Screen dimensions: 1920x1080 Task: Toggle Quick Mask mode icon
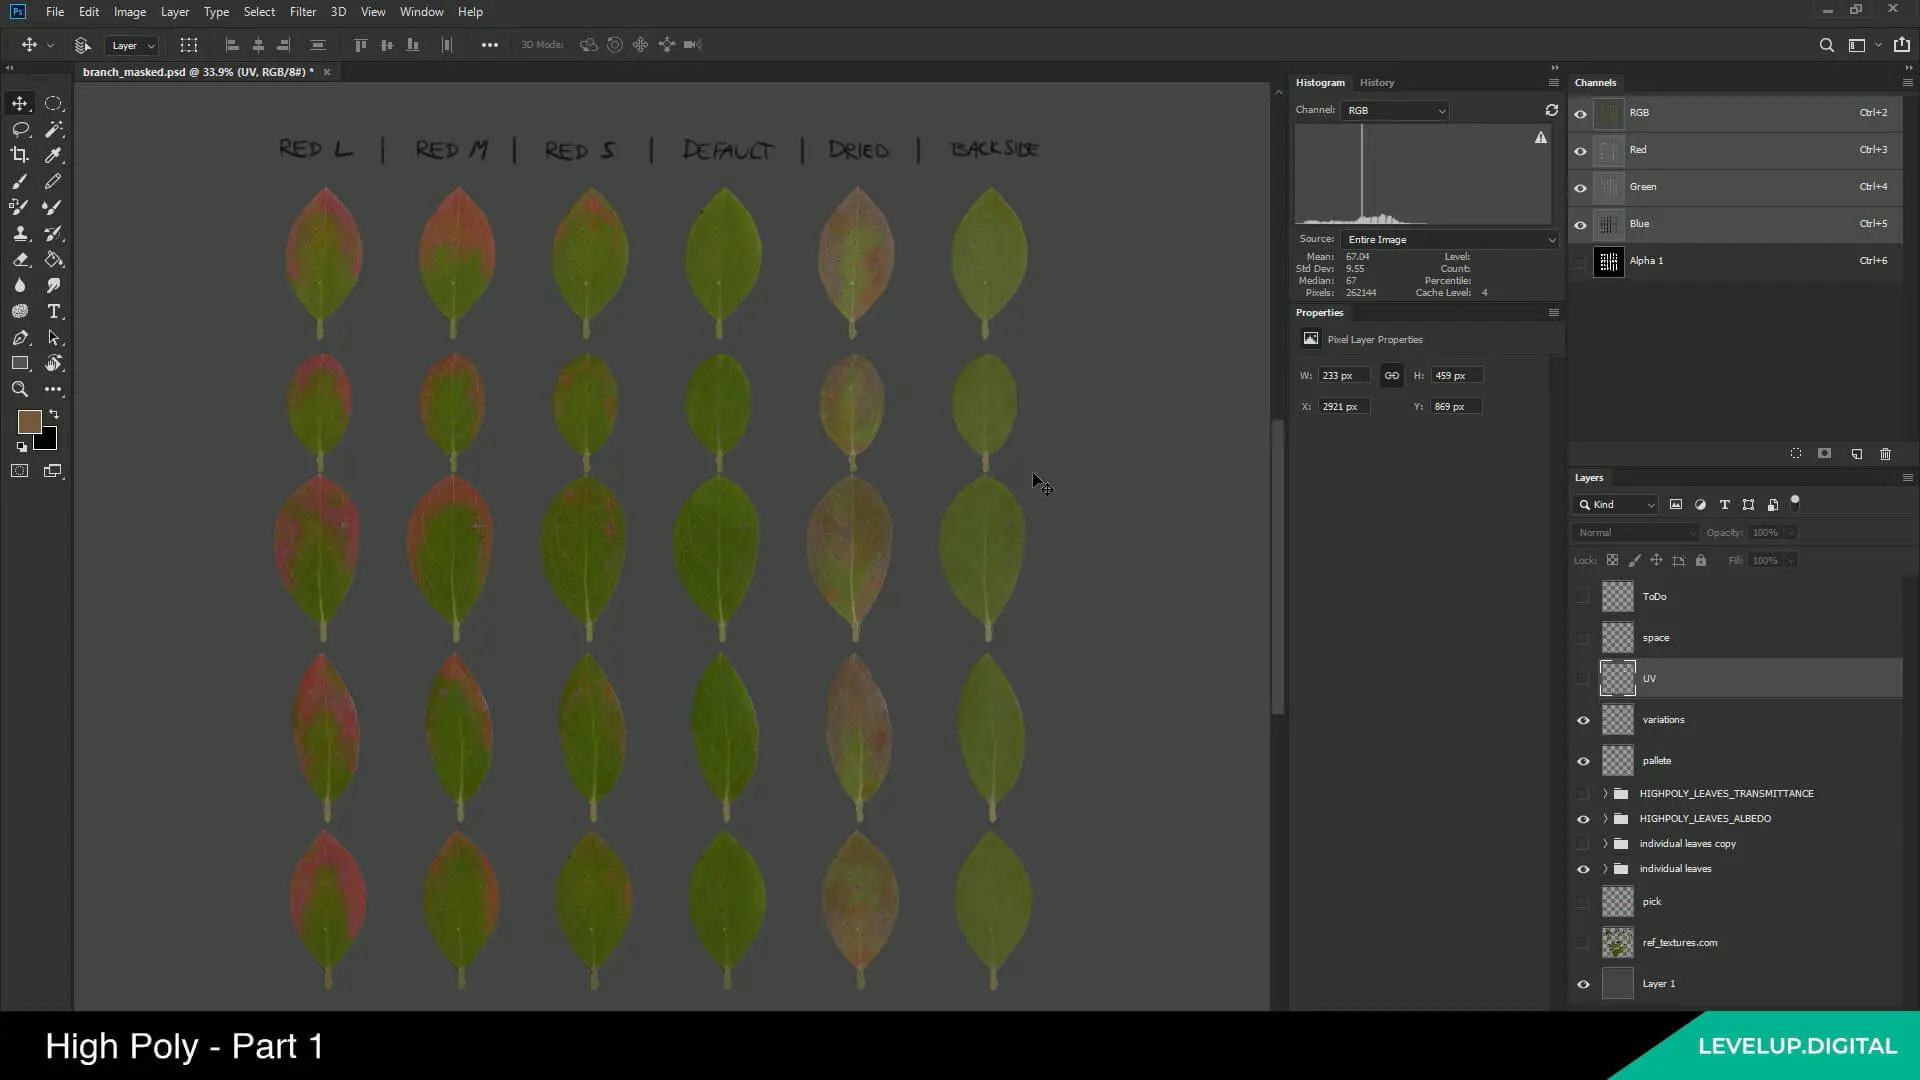point(19,471)
